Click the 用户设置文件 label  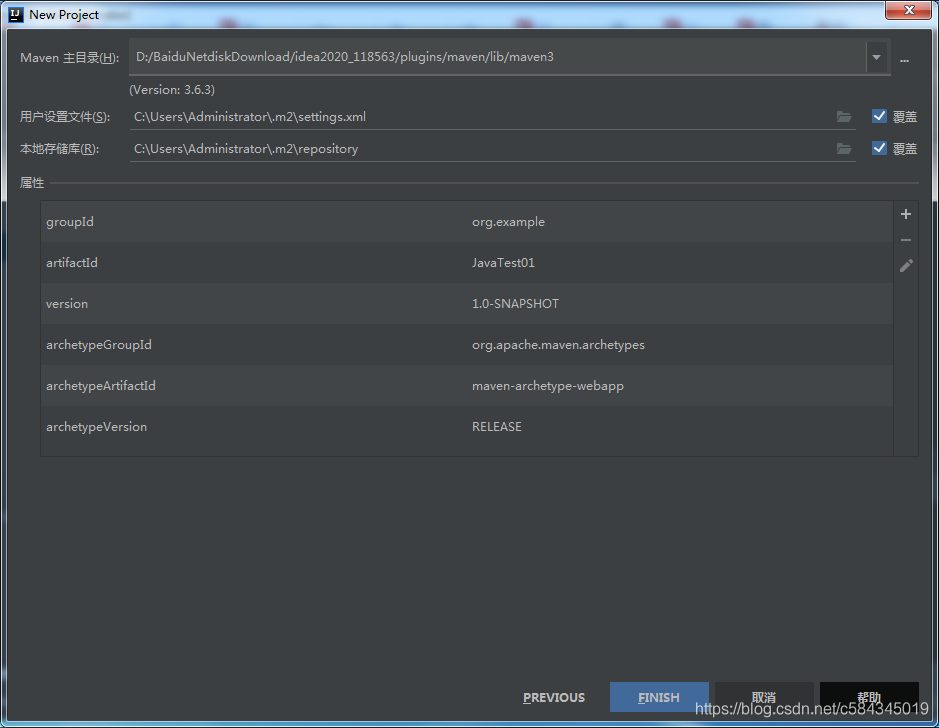[x=65, y=117]
